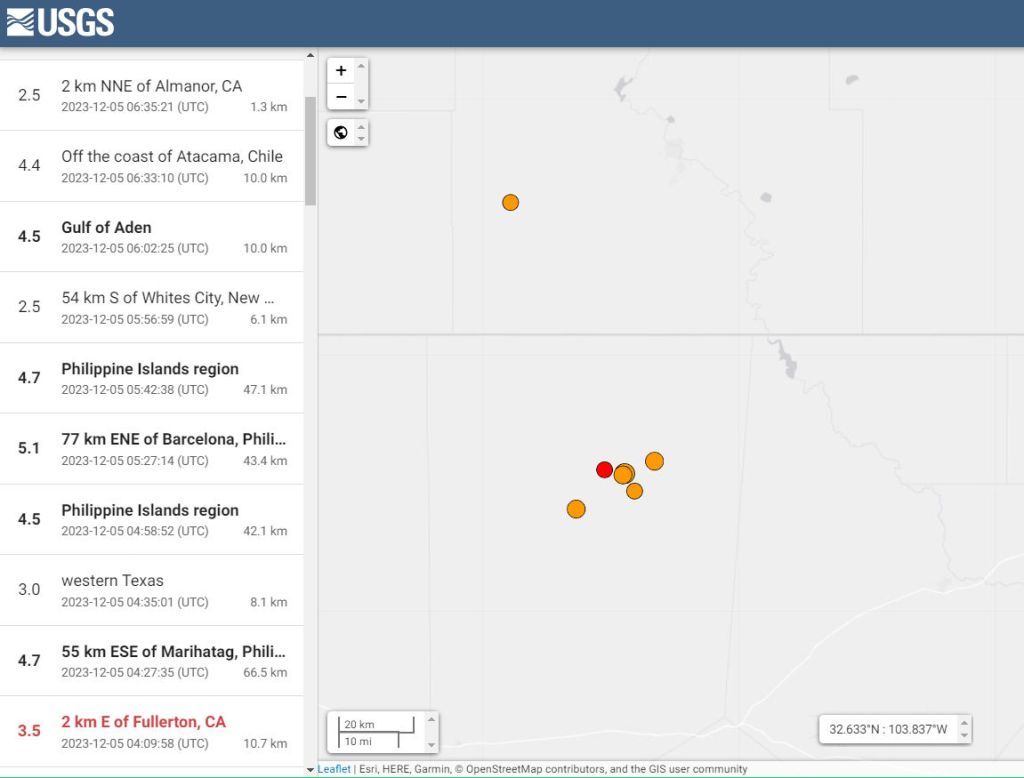The height and width of the screenshot is (778, 1024).
Task: Click the globe zoom-to-world icon
Action: pos(341,132)
